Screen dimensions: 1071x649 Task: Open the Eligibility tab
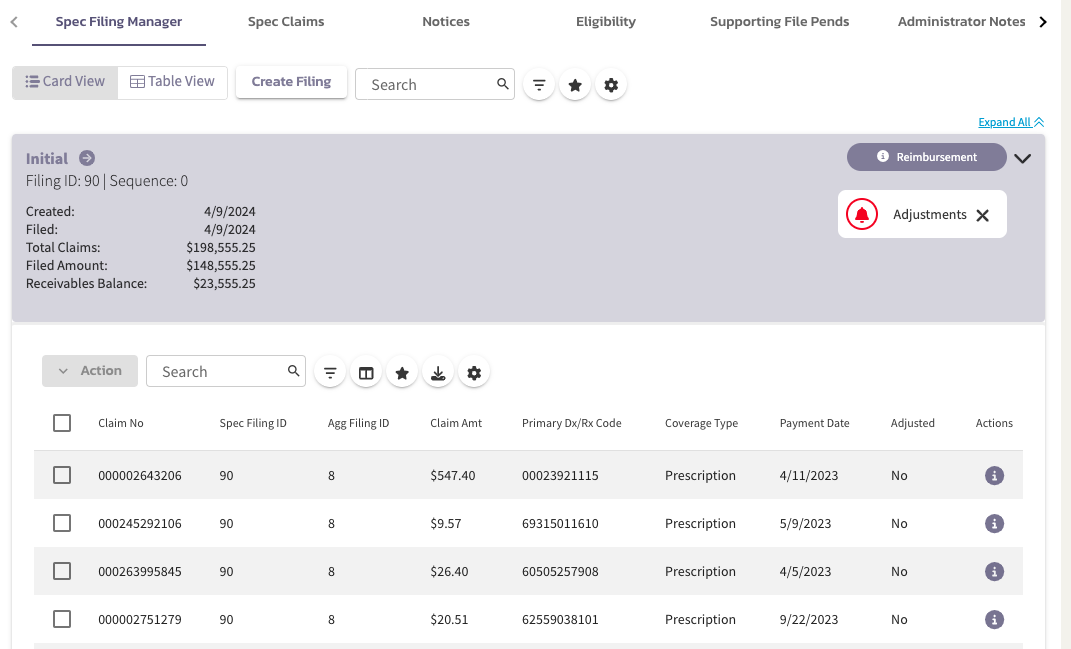(x=605, y=21)
